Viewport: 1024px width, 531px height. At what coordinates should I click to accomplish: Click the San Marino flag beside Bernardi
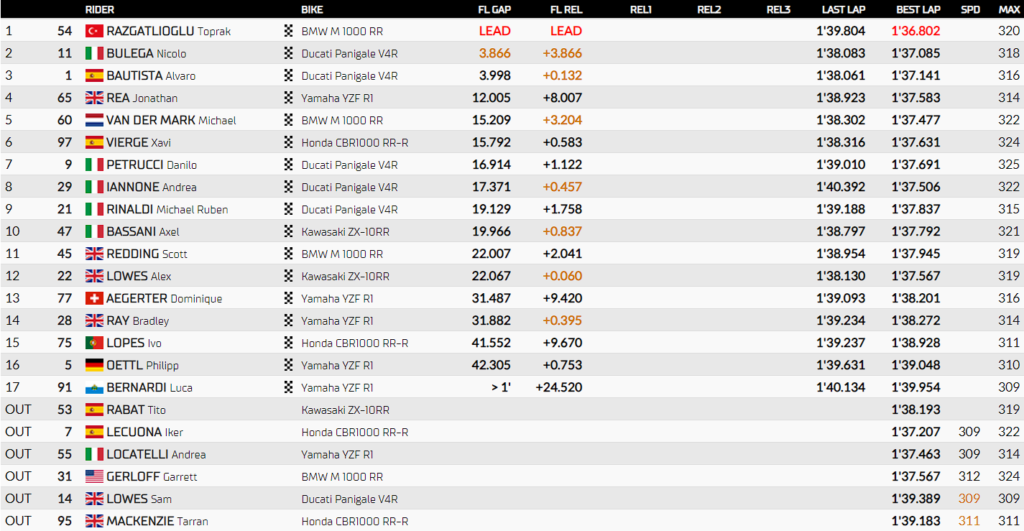[95, 387]
